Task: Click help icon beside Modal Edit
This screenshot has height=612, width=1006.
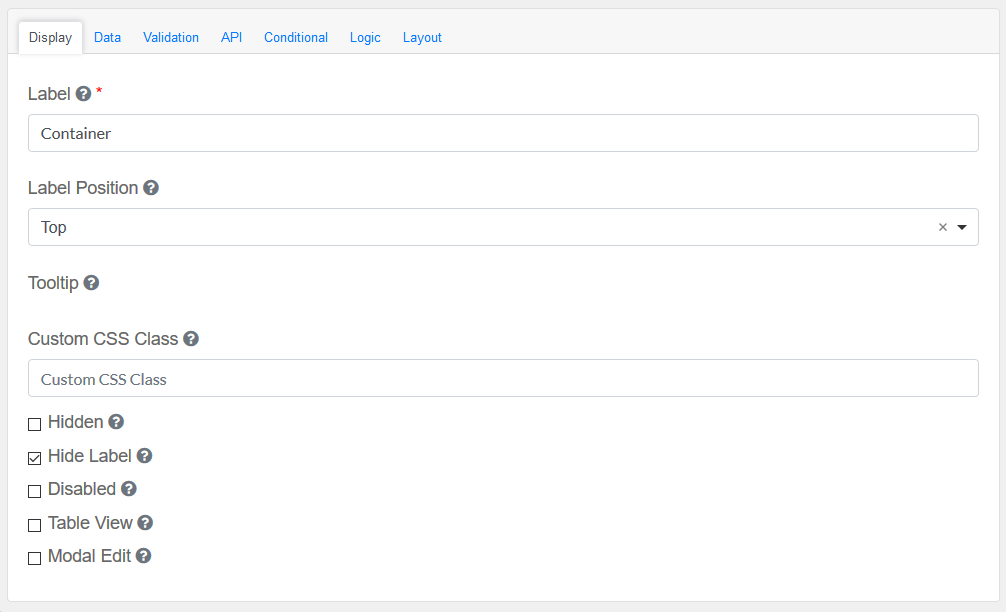Action: tap(143, 556)
